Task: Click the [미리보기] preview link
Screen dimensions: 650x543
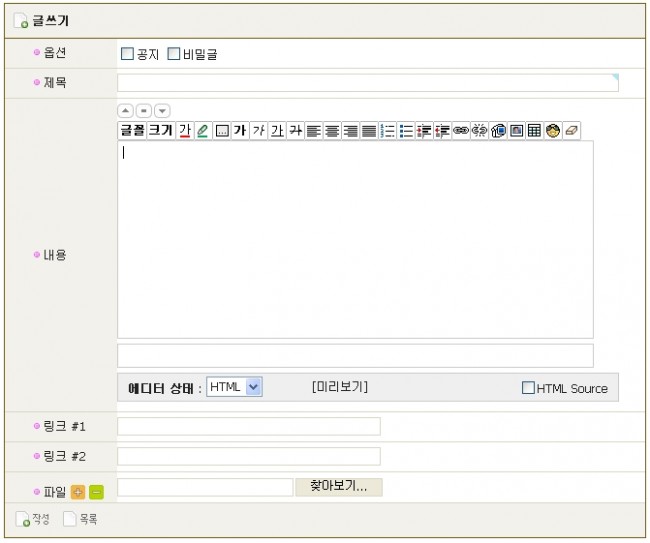Action: (340, 387)
